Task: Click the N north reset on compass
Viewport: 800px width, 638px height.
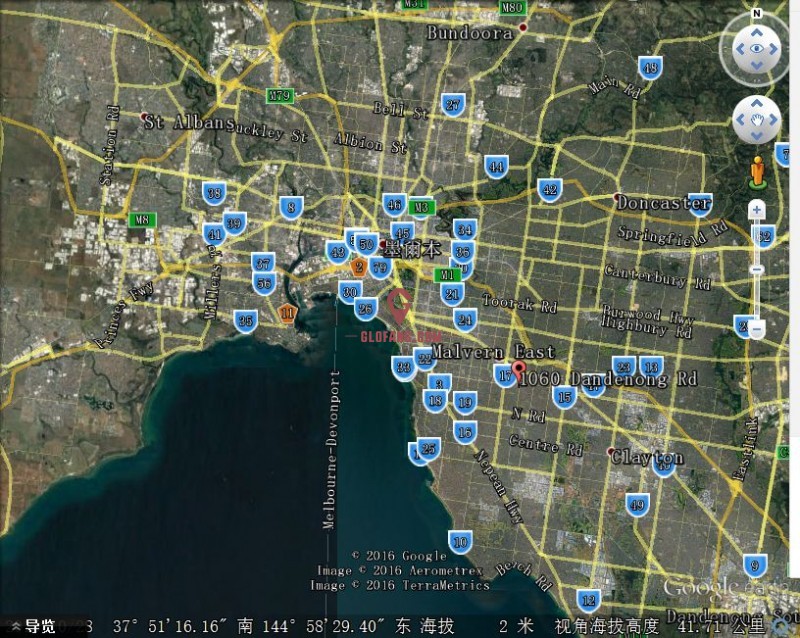Action: pyautogui.click(x=757, y=14)
